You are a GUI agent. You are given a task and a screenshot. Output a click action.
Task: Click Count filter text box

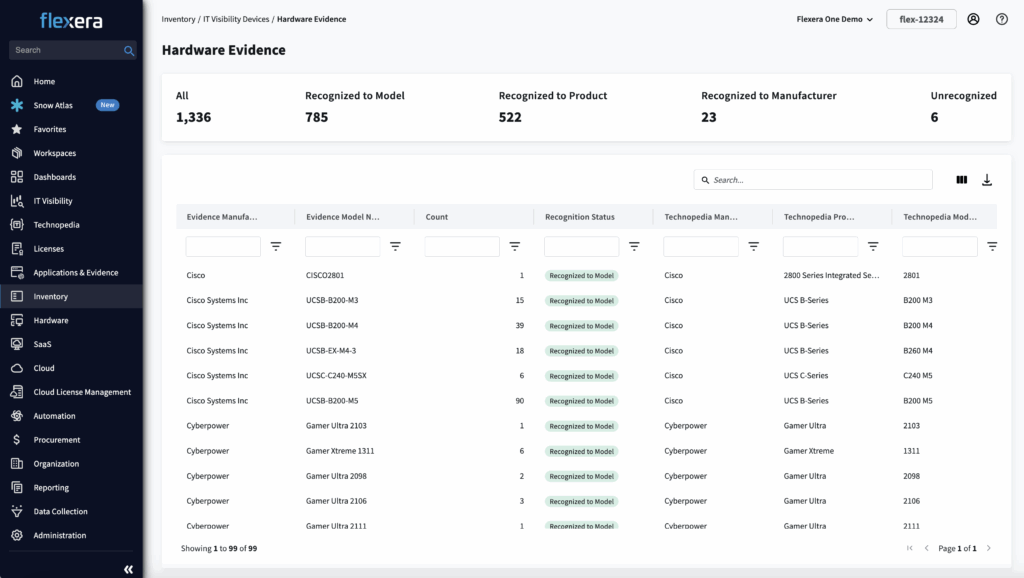(462, 246)
